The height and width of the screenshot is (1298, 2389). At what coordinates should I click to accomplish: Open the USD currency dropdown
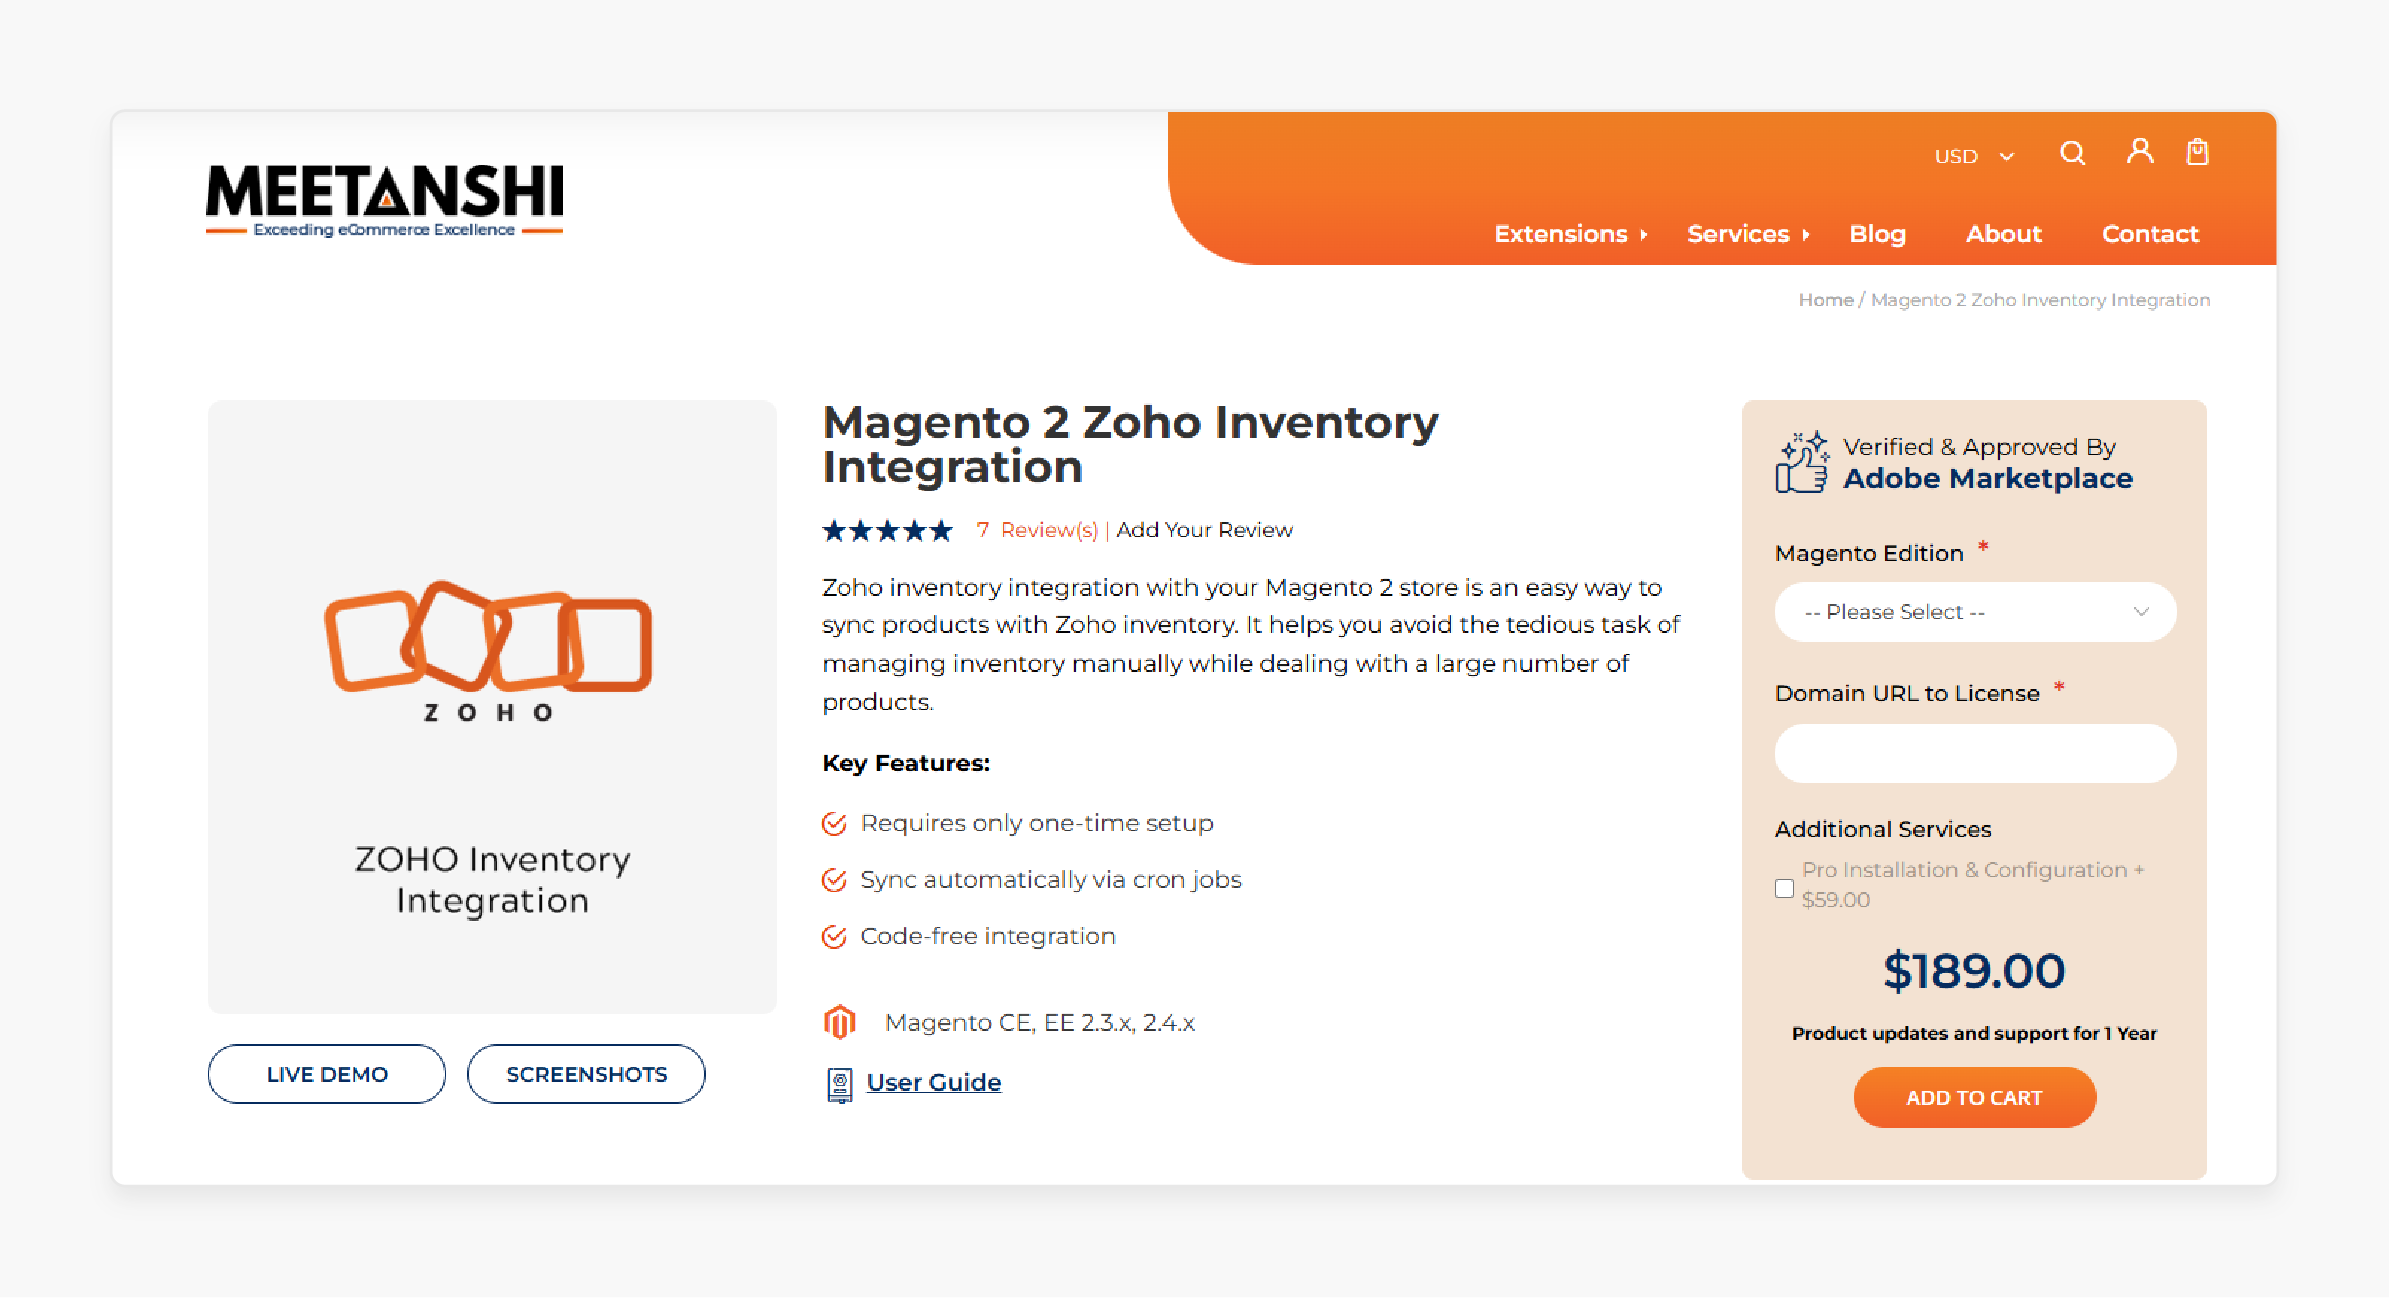tap(1974, 156)
